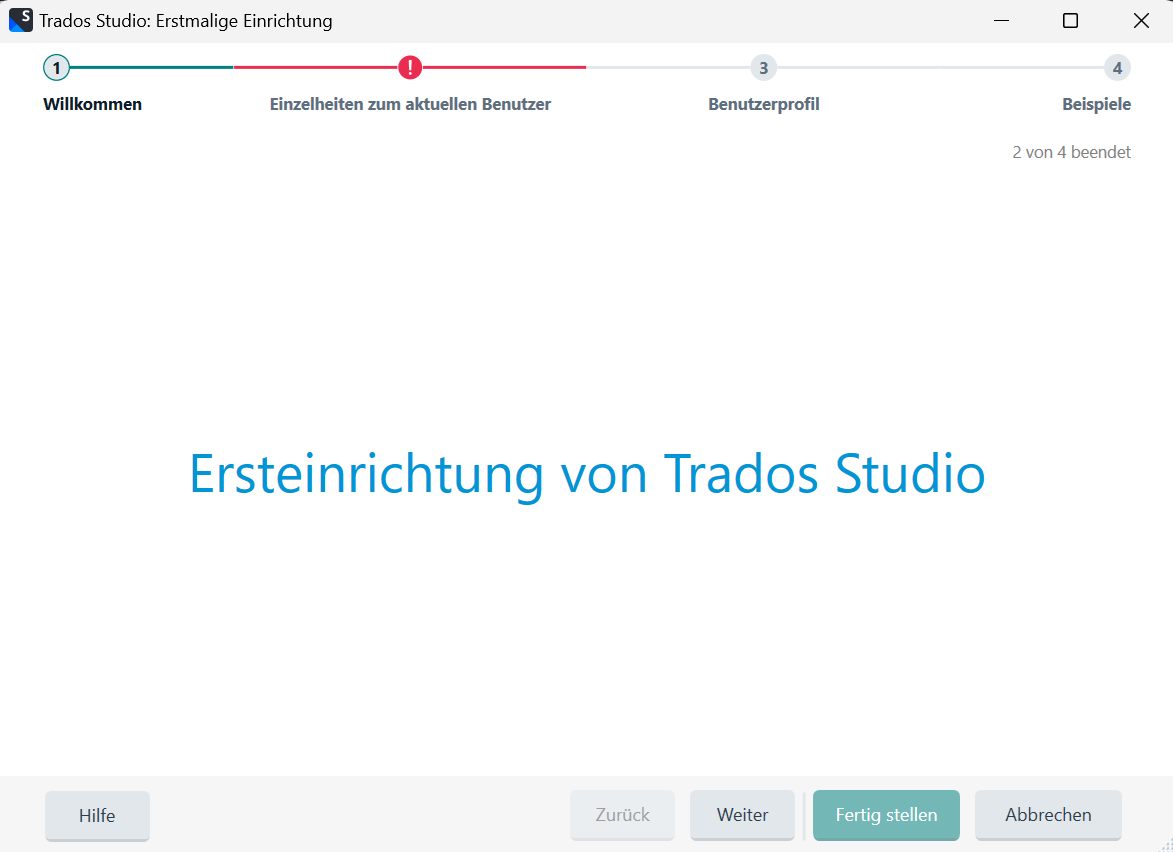The width and height of the screenshot is (1173, 852).
Task: Minimize the setup window
Action: tap(1002, 21)
